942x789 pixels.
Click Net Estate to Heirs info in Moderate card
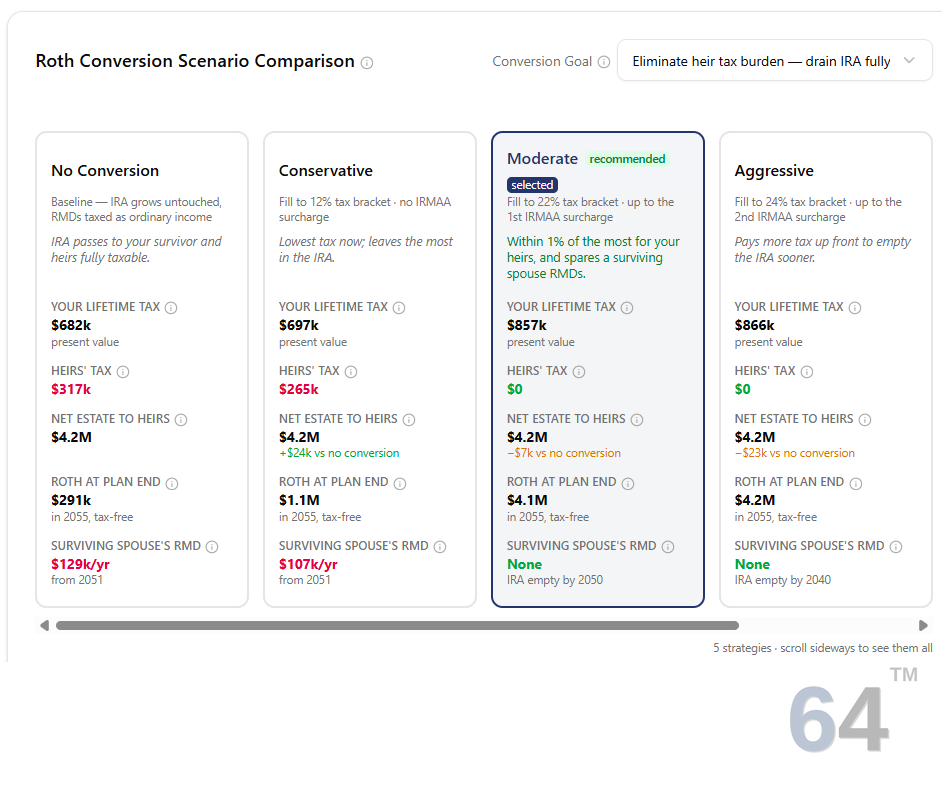[x=637, y=419]
